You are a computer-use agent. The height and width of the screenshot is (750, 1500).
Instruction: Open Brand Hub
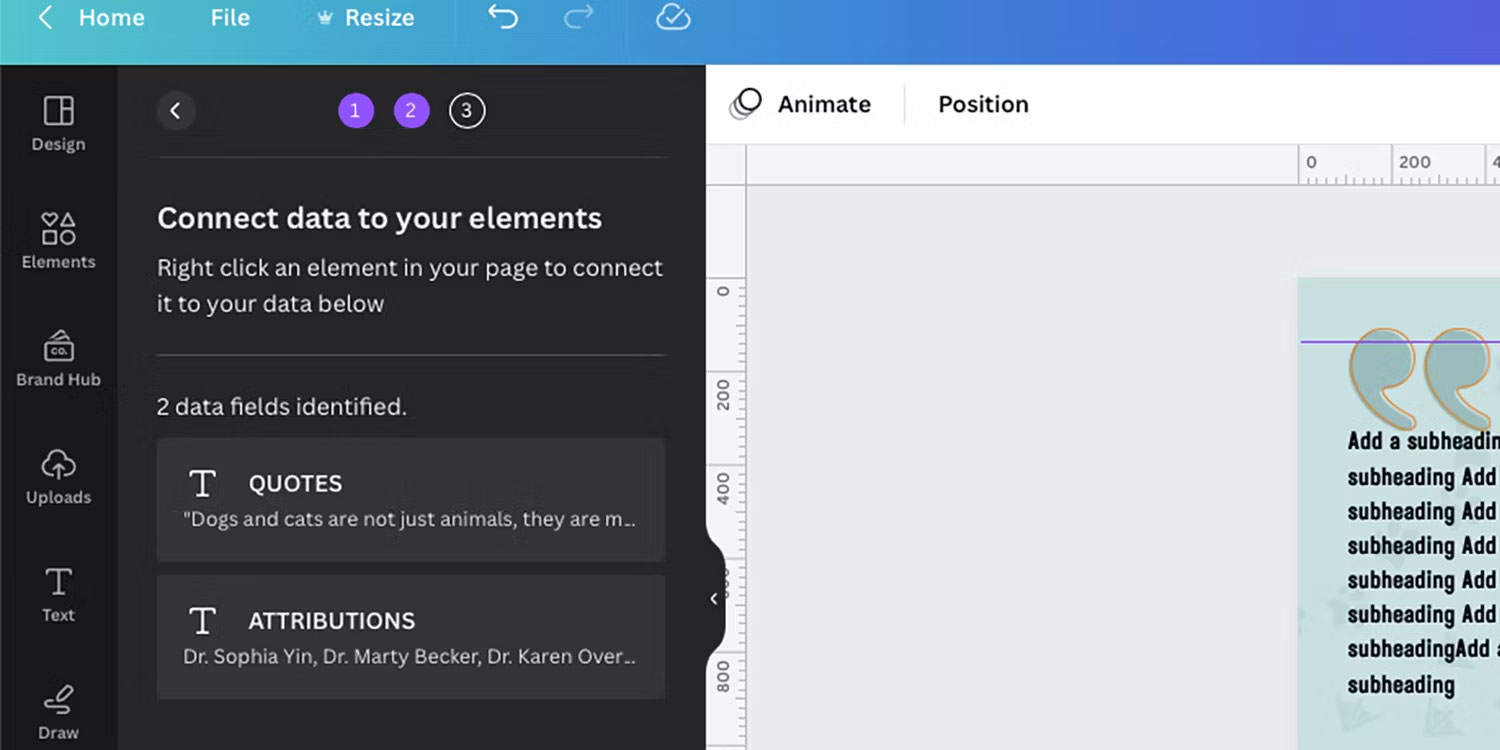[x=57, y=360]
